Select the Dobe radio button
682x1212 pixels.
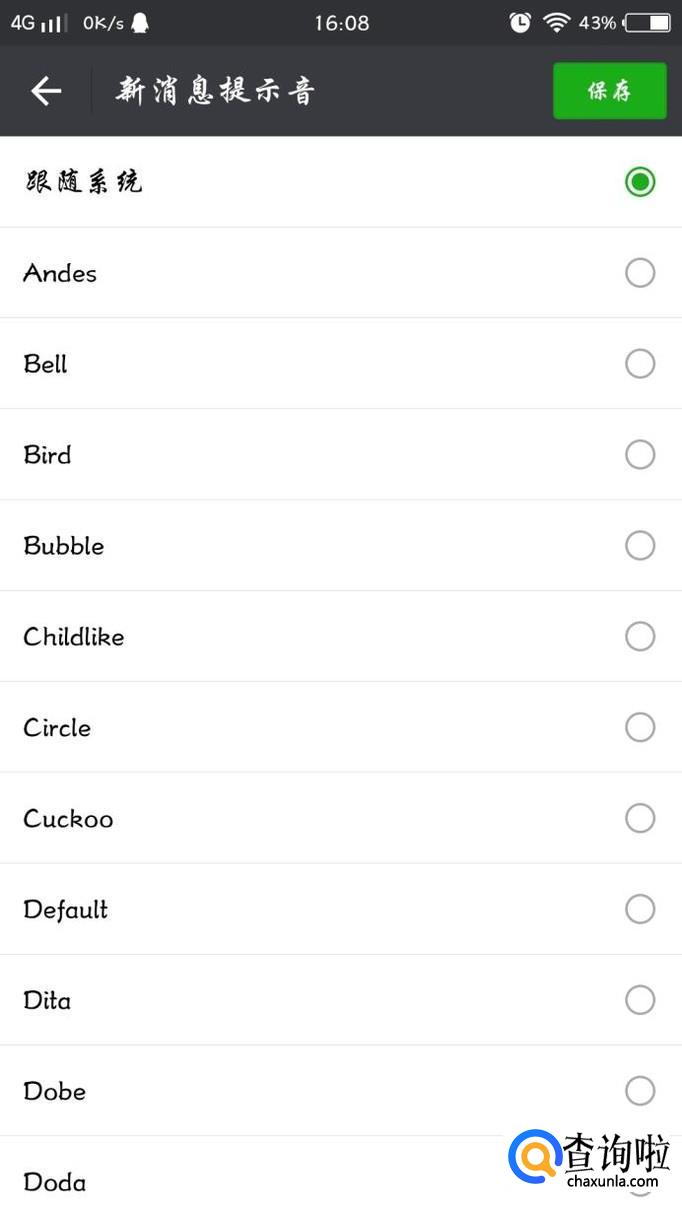click(640, 1091)
